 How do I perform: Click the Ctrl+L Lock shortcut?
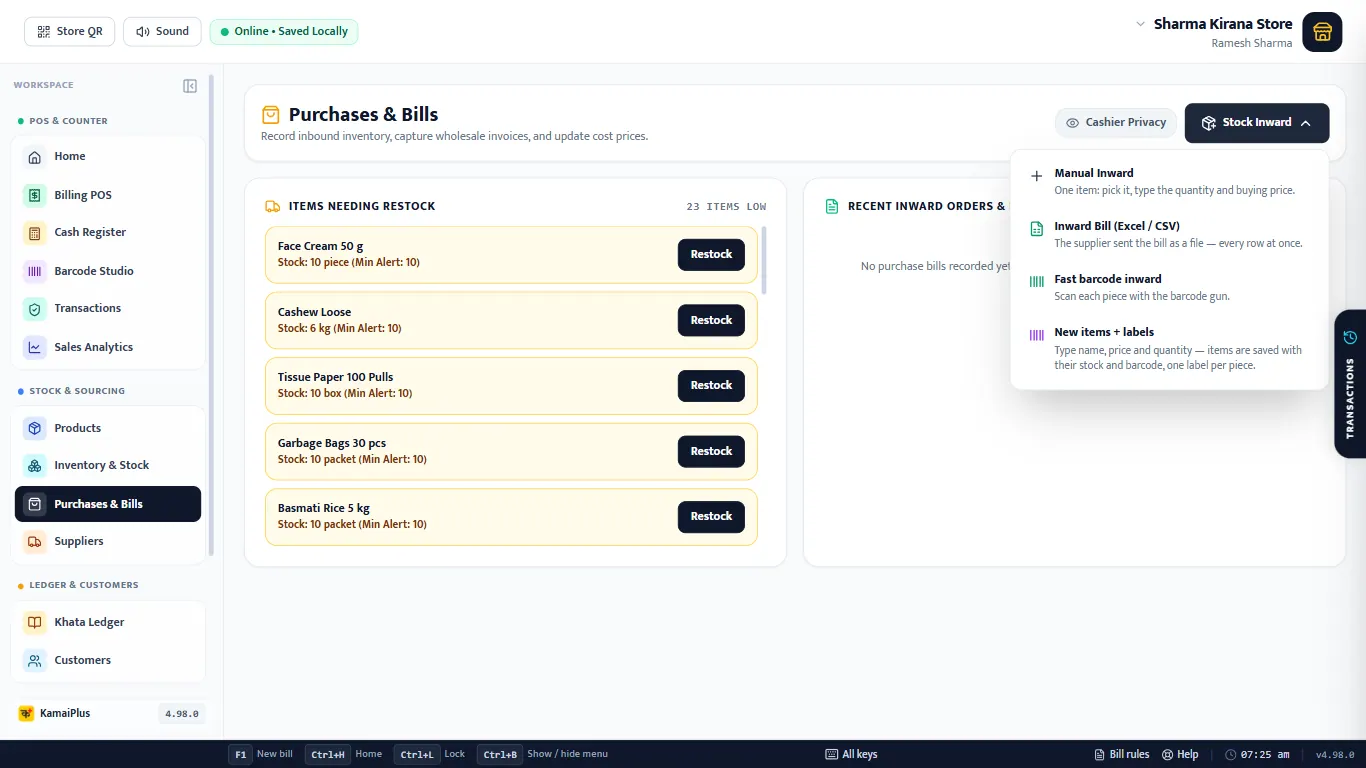pos(430,754)
